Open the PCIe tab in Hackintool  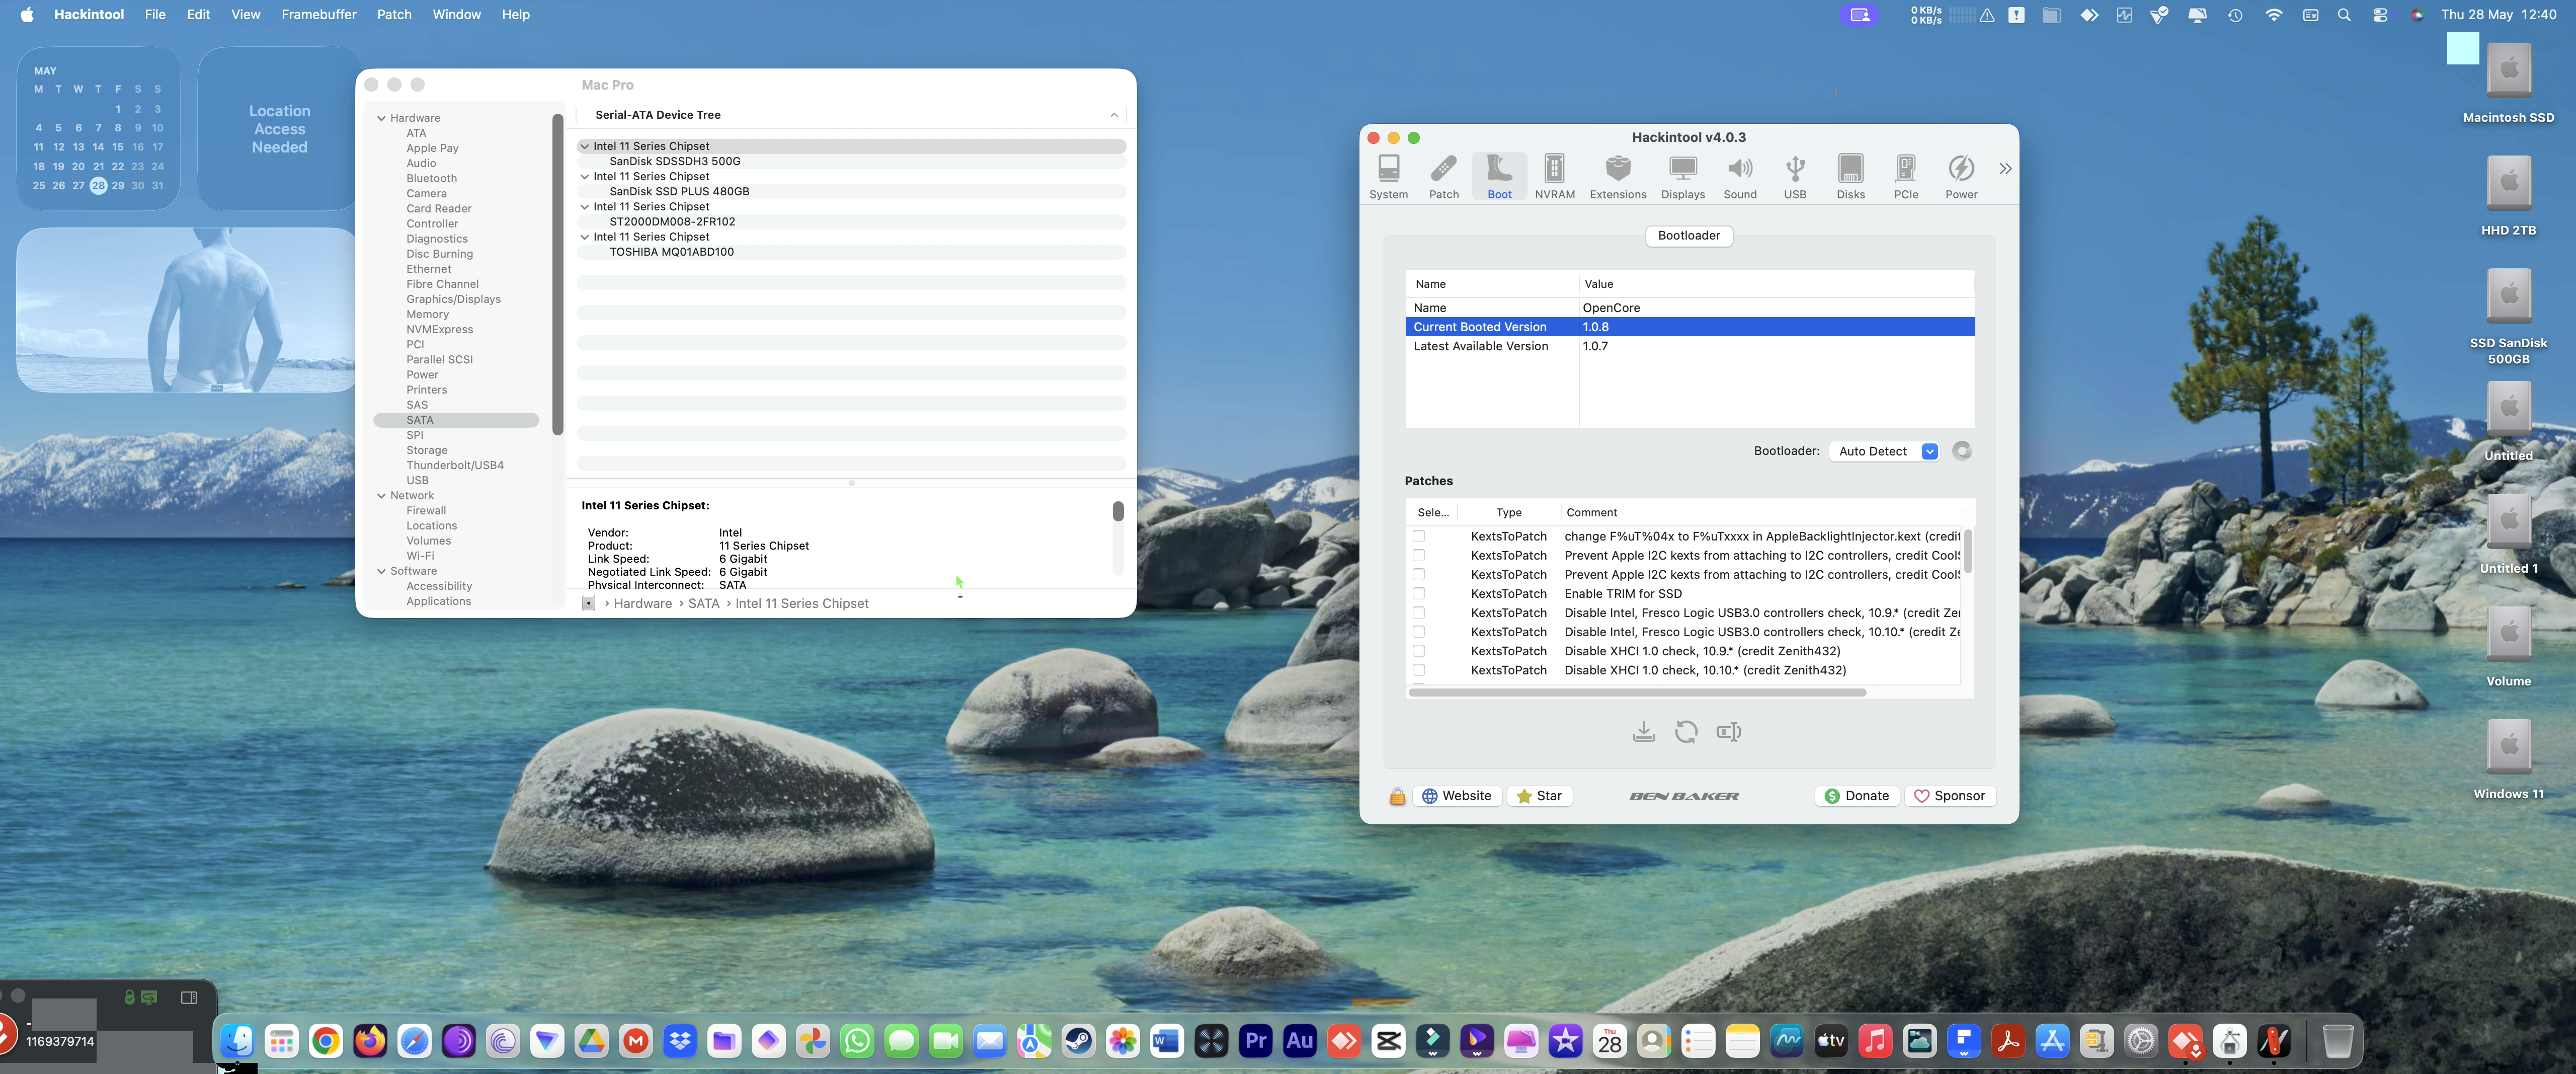1905,176
